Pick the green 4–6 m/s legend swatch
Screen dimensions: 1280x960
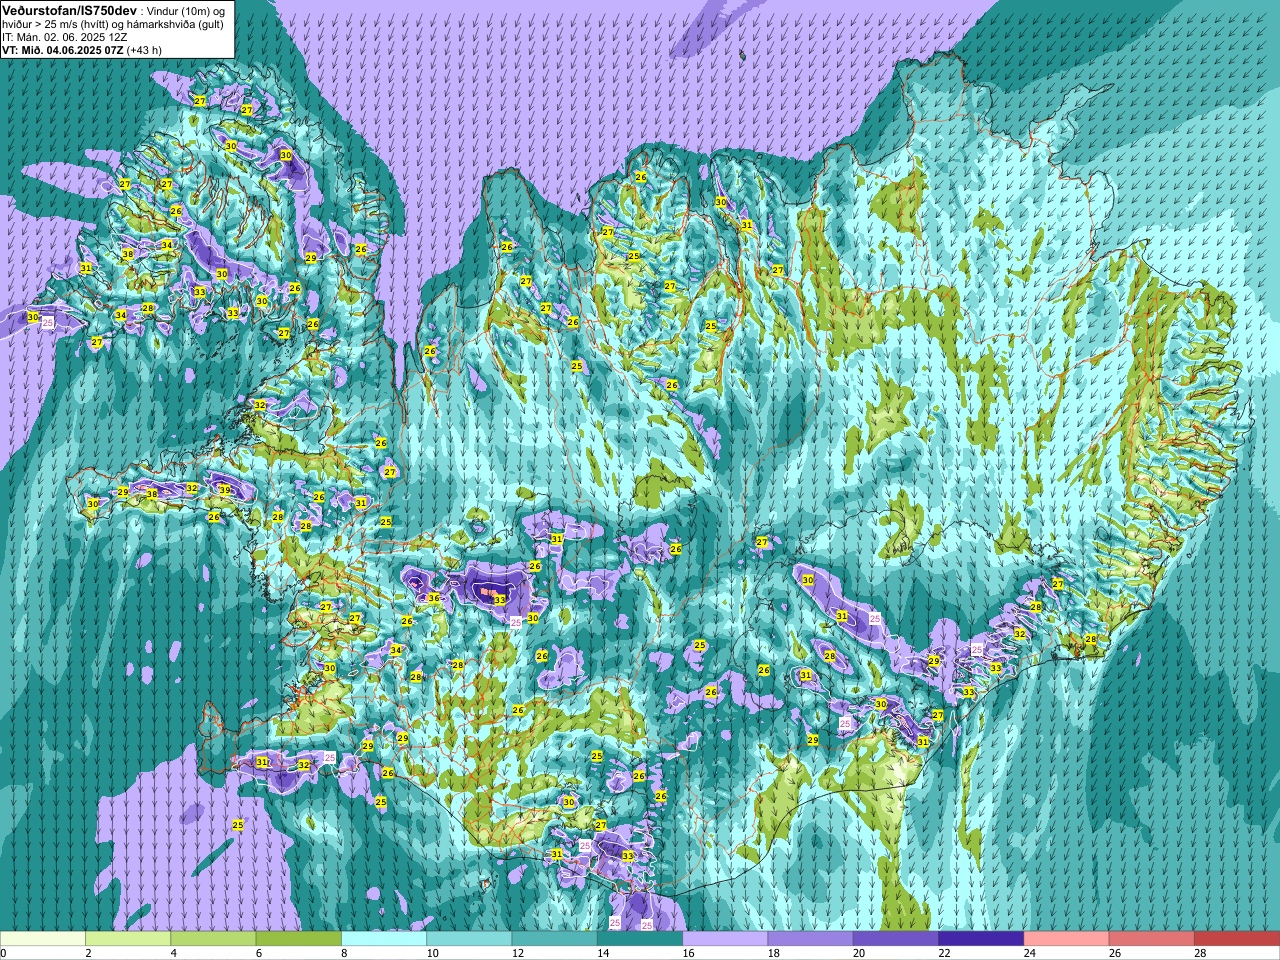click(213, 939)
